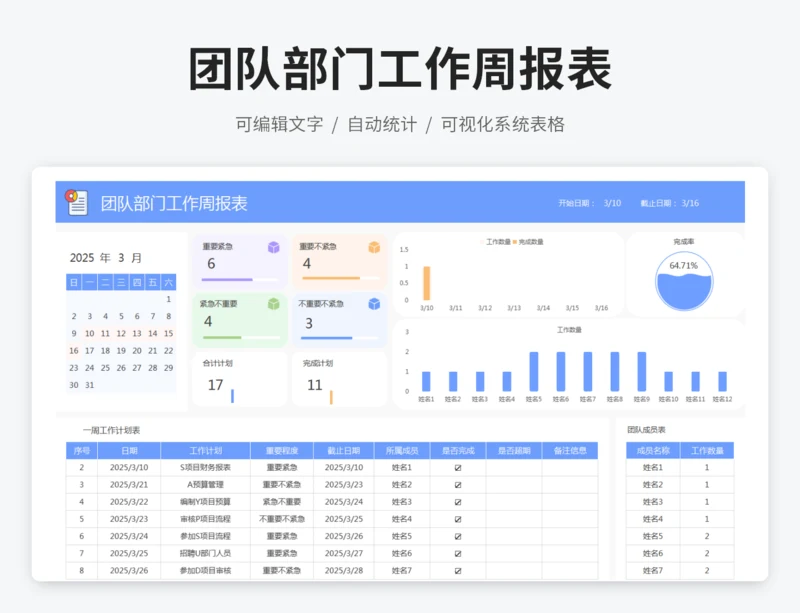Click the 编制Y项目预算 work plan cell

click(206, 502)
